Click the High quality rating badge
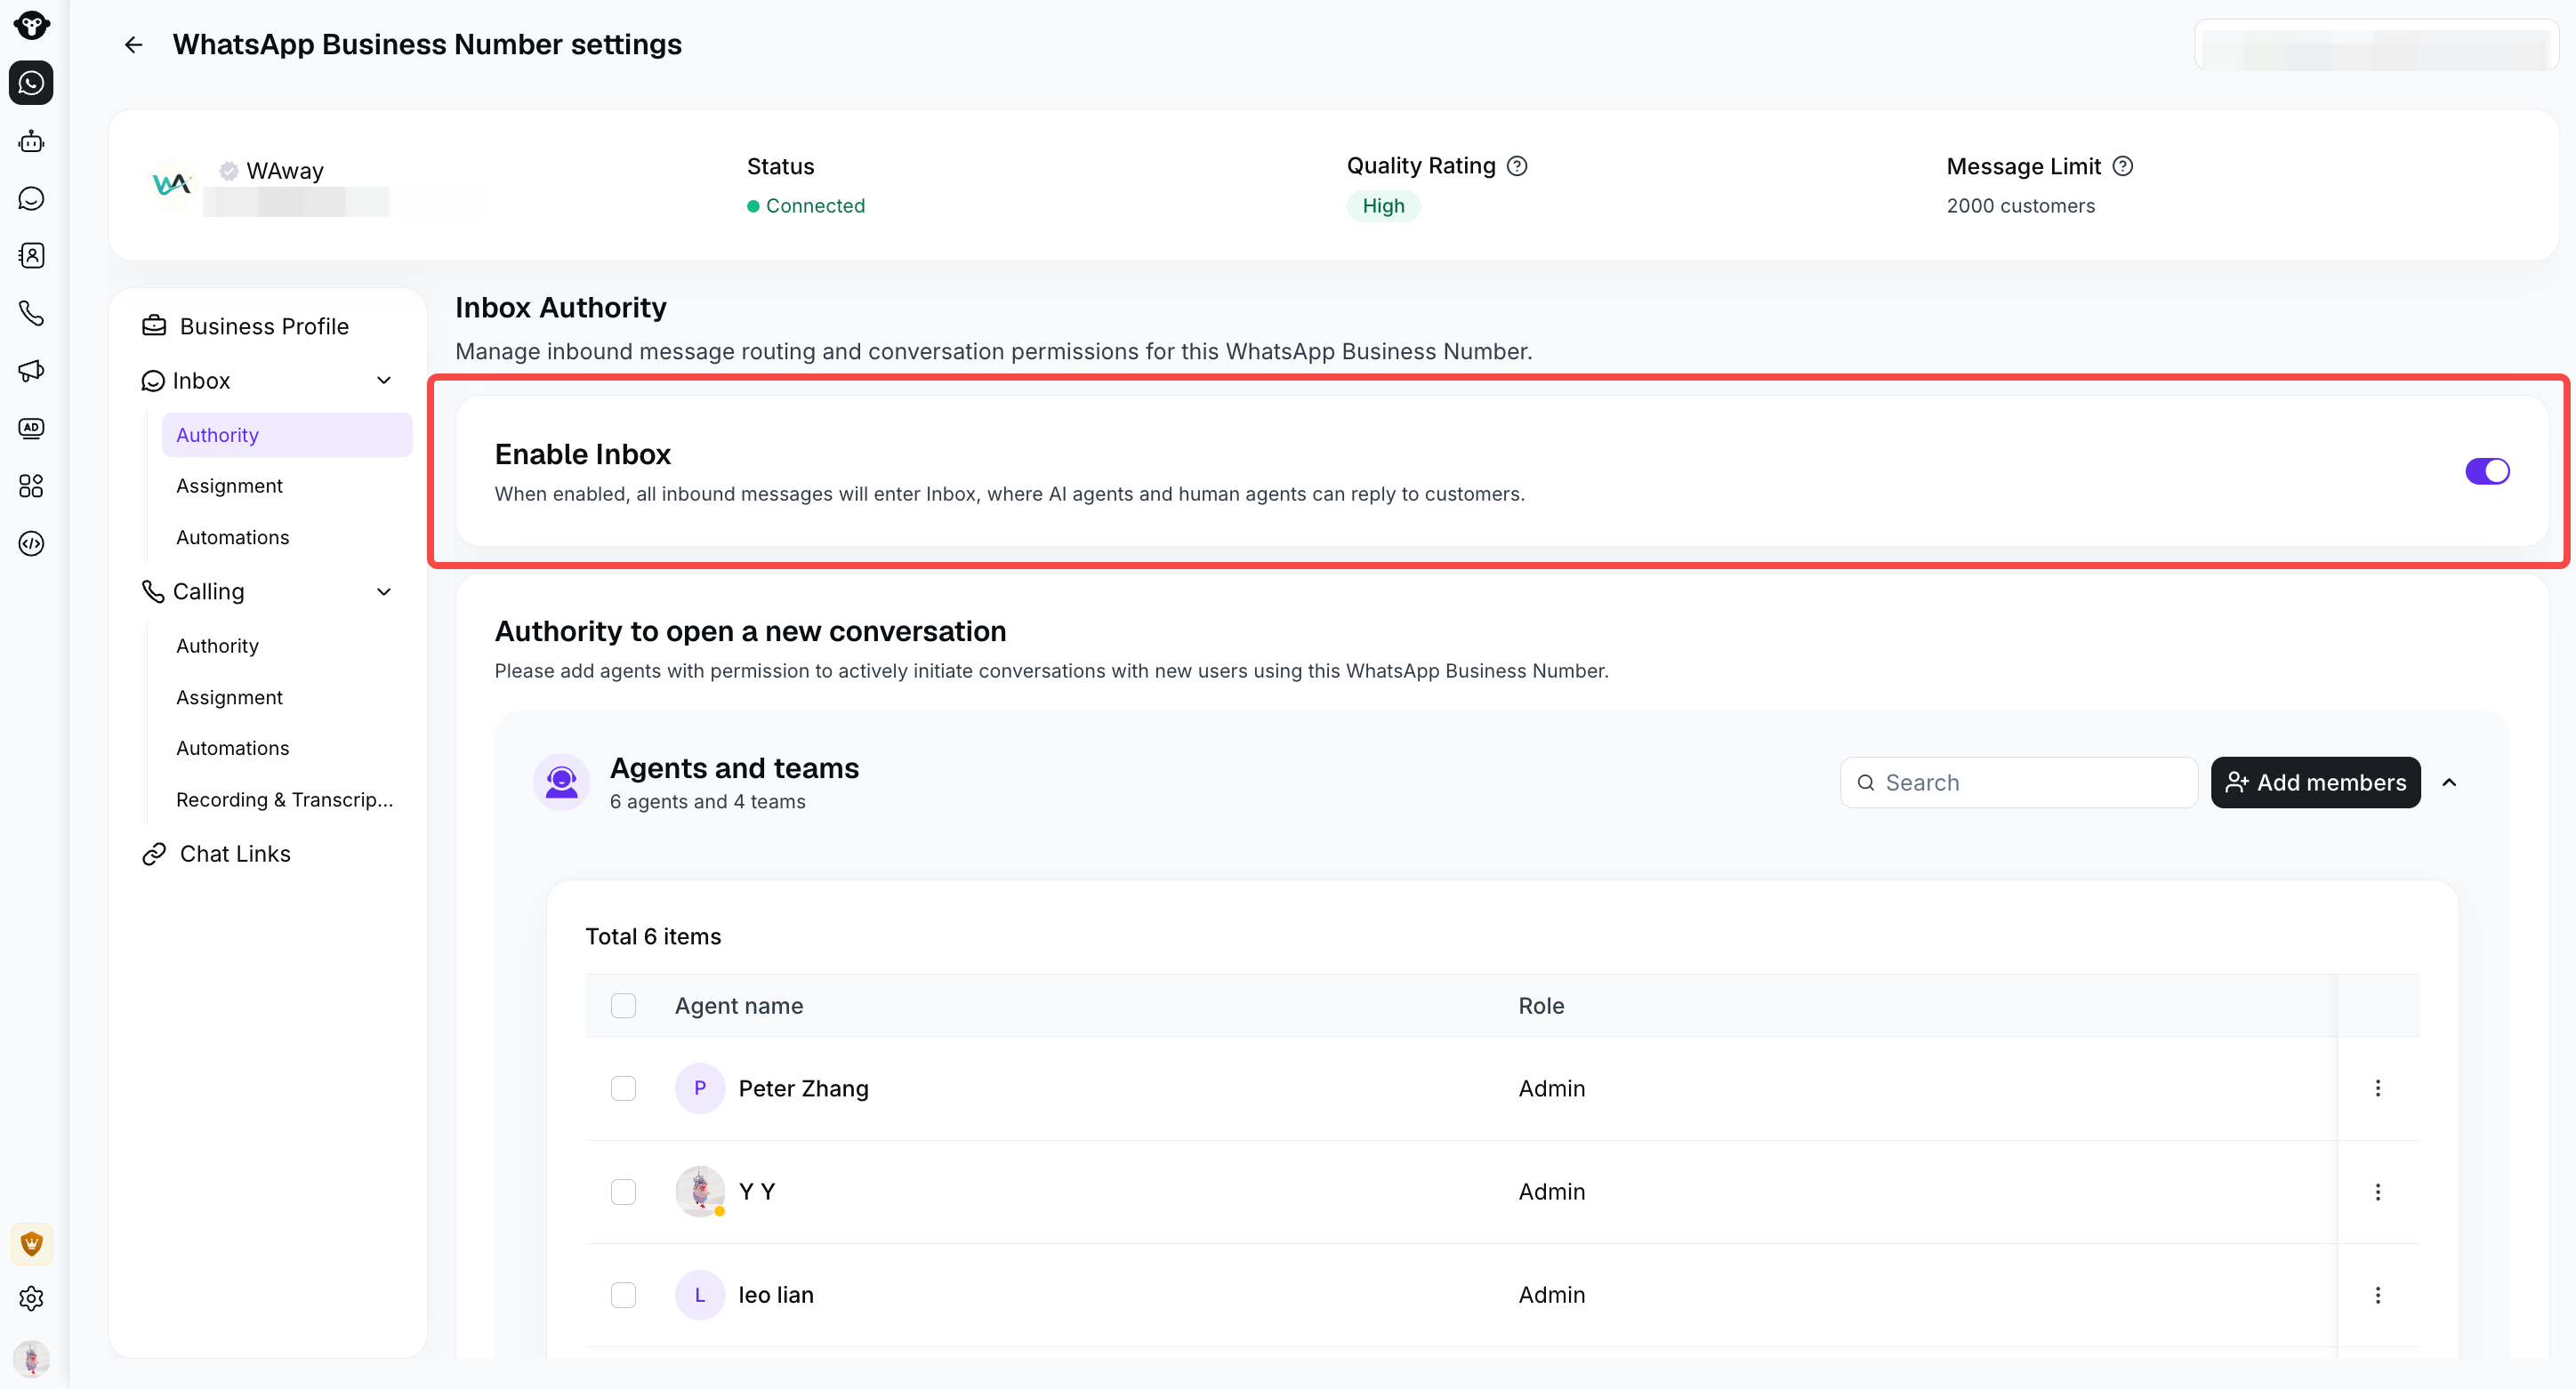The width and height of the screenshot is (2576, 1389). click(x=1383, y=206)
